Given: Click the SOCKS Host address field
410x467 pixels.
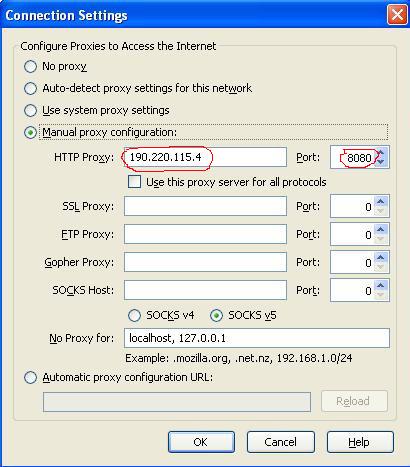Looking at the screenshot, I should [205, 290].
